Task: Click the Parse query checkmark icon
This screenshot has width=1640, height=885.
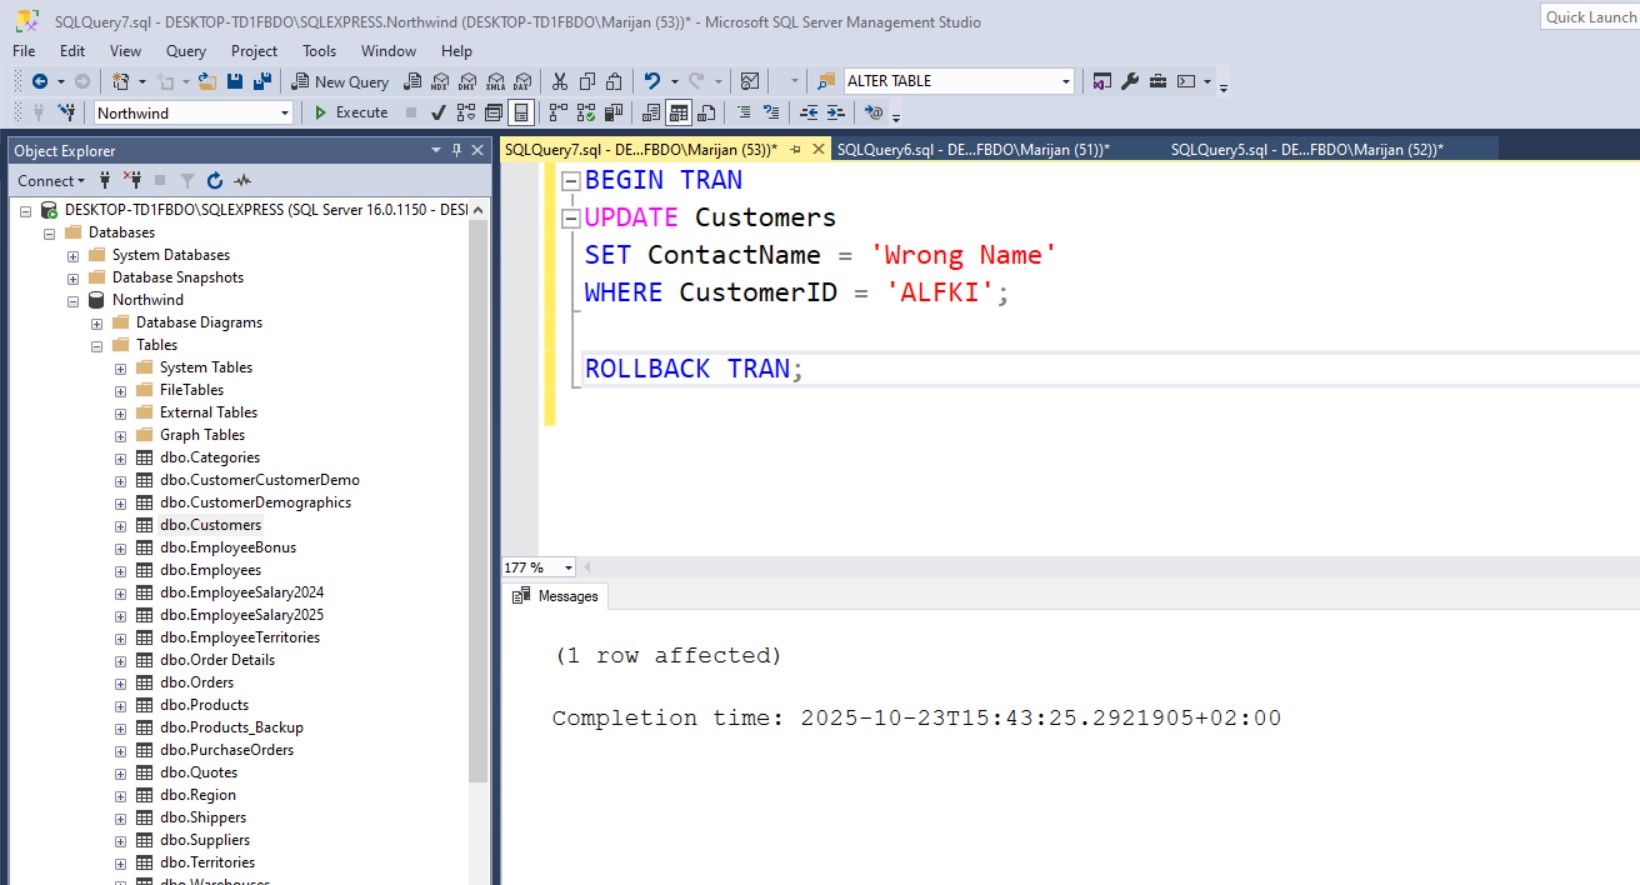Action: [x=438, y=113]
